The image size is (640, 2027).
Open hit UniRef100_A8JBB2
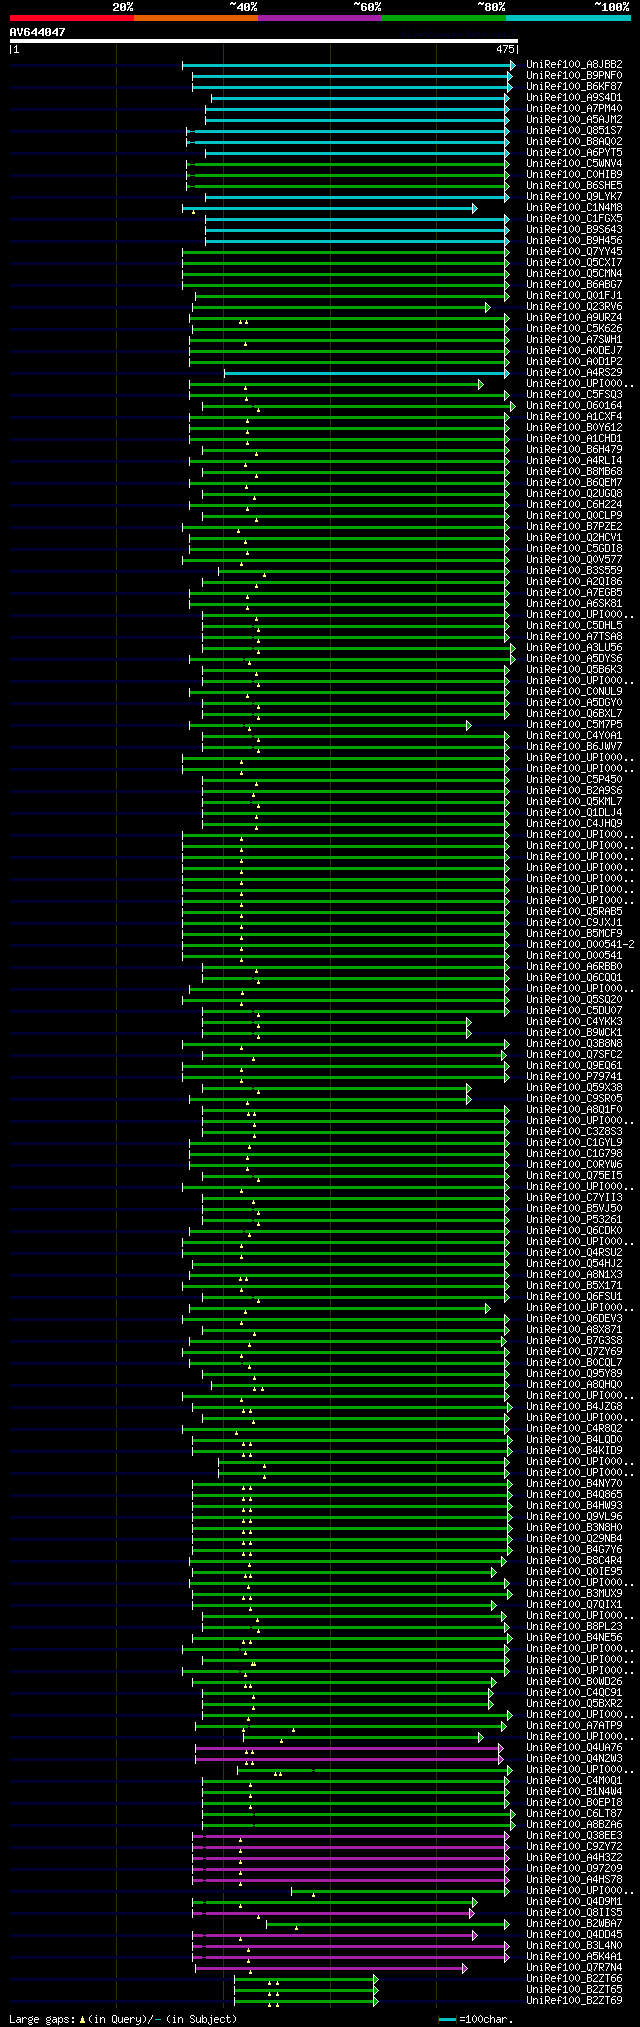coord(574,64)
